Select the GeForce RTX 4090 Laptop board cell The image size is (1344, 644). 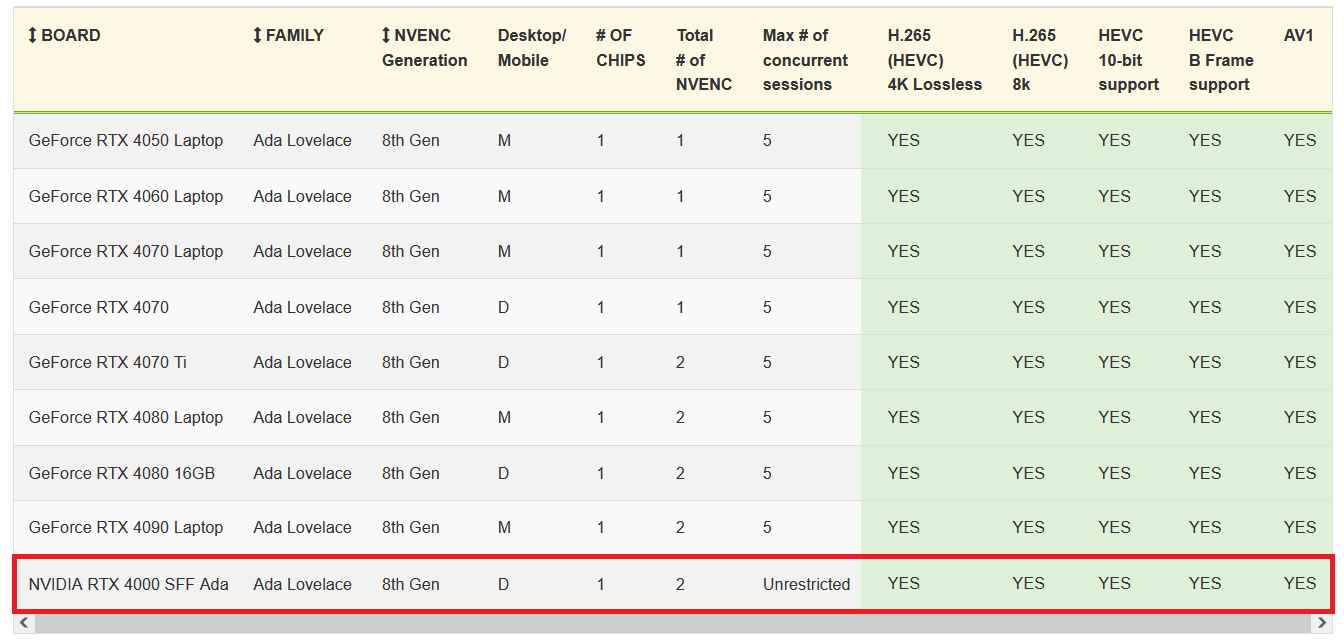(x=126, y=528)
